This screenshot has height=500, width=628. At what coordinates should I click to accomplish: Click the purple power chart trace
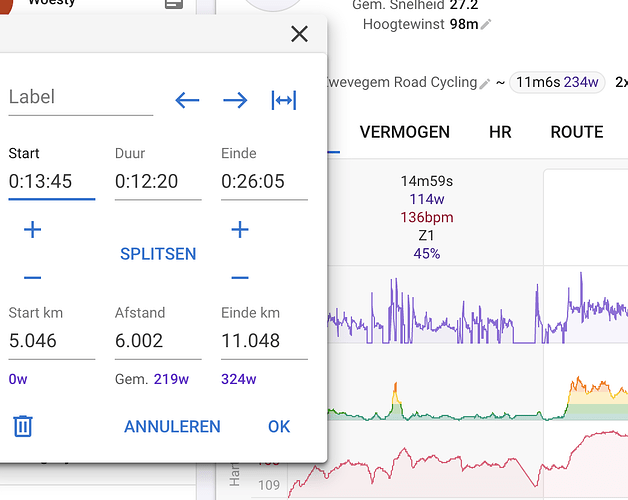coord(477,310)
